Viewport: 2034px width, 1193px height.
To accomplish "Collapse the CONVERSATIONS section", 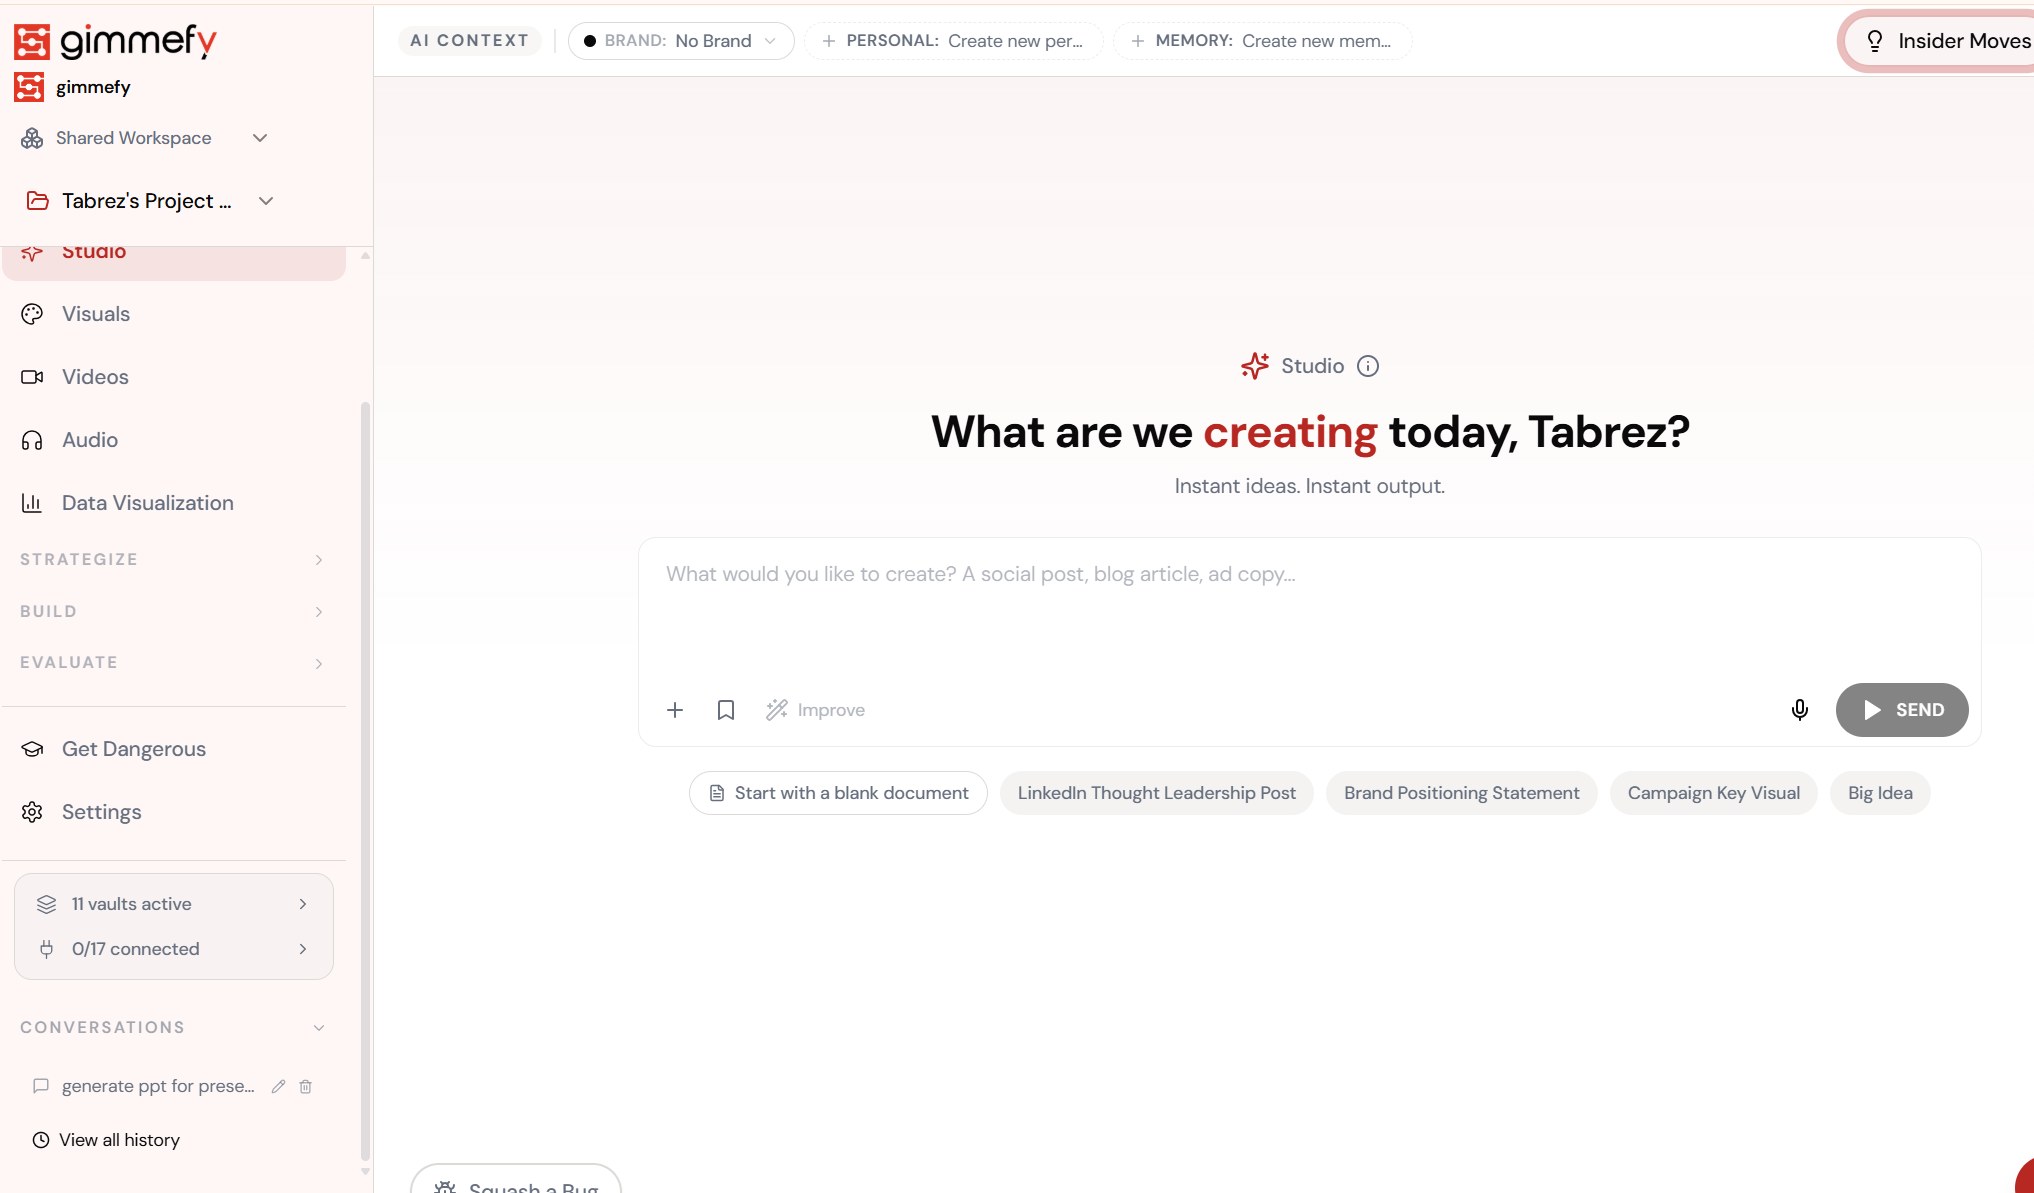I will [318, 1028].
